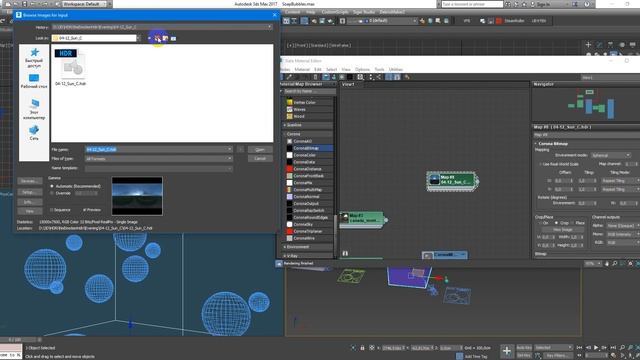Open the View menu in Slate Material Editor
640x360 pixels.
[346, 69]
